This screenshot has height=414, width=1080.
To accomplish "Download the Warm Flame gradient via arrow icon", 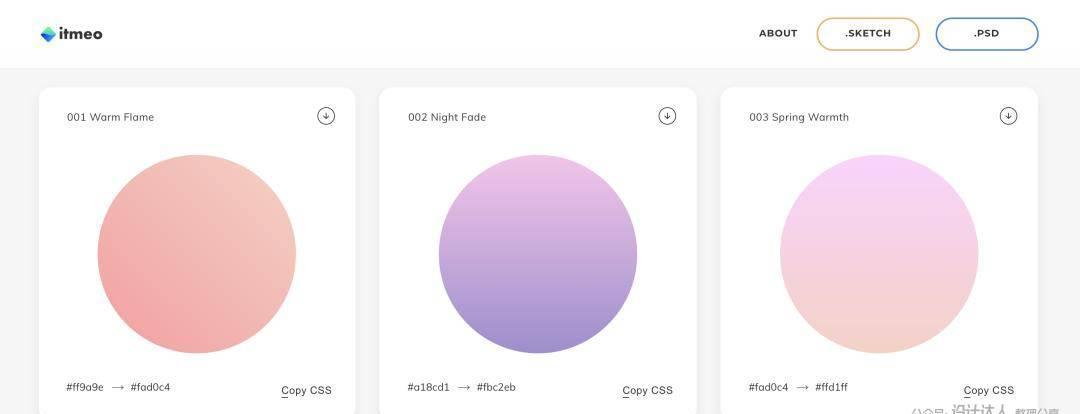I will pyautogui.click(x=326, y=116).
